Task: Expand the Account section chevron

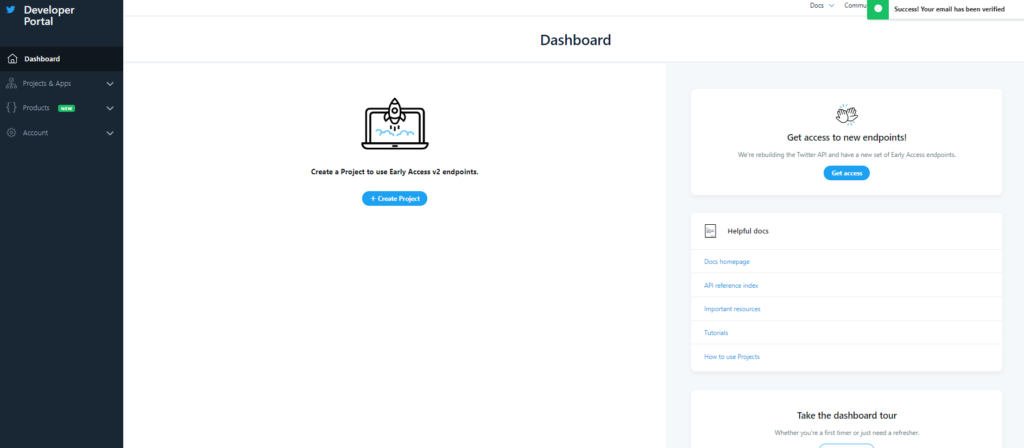Action: click(110, 133)
